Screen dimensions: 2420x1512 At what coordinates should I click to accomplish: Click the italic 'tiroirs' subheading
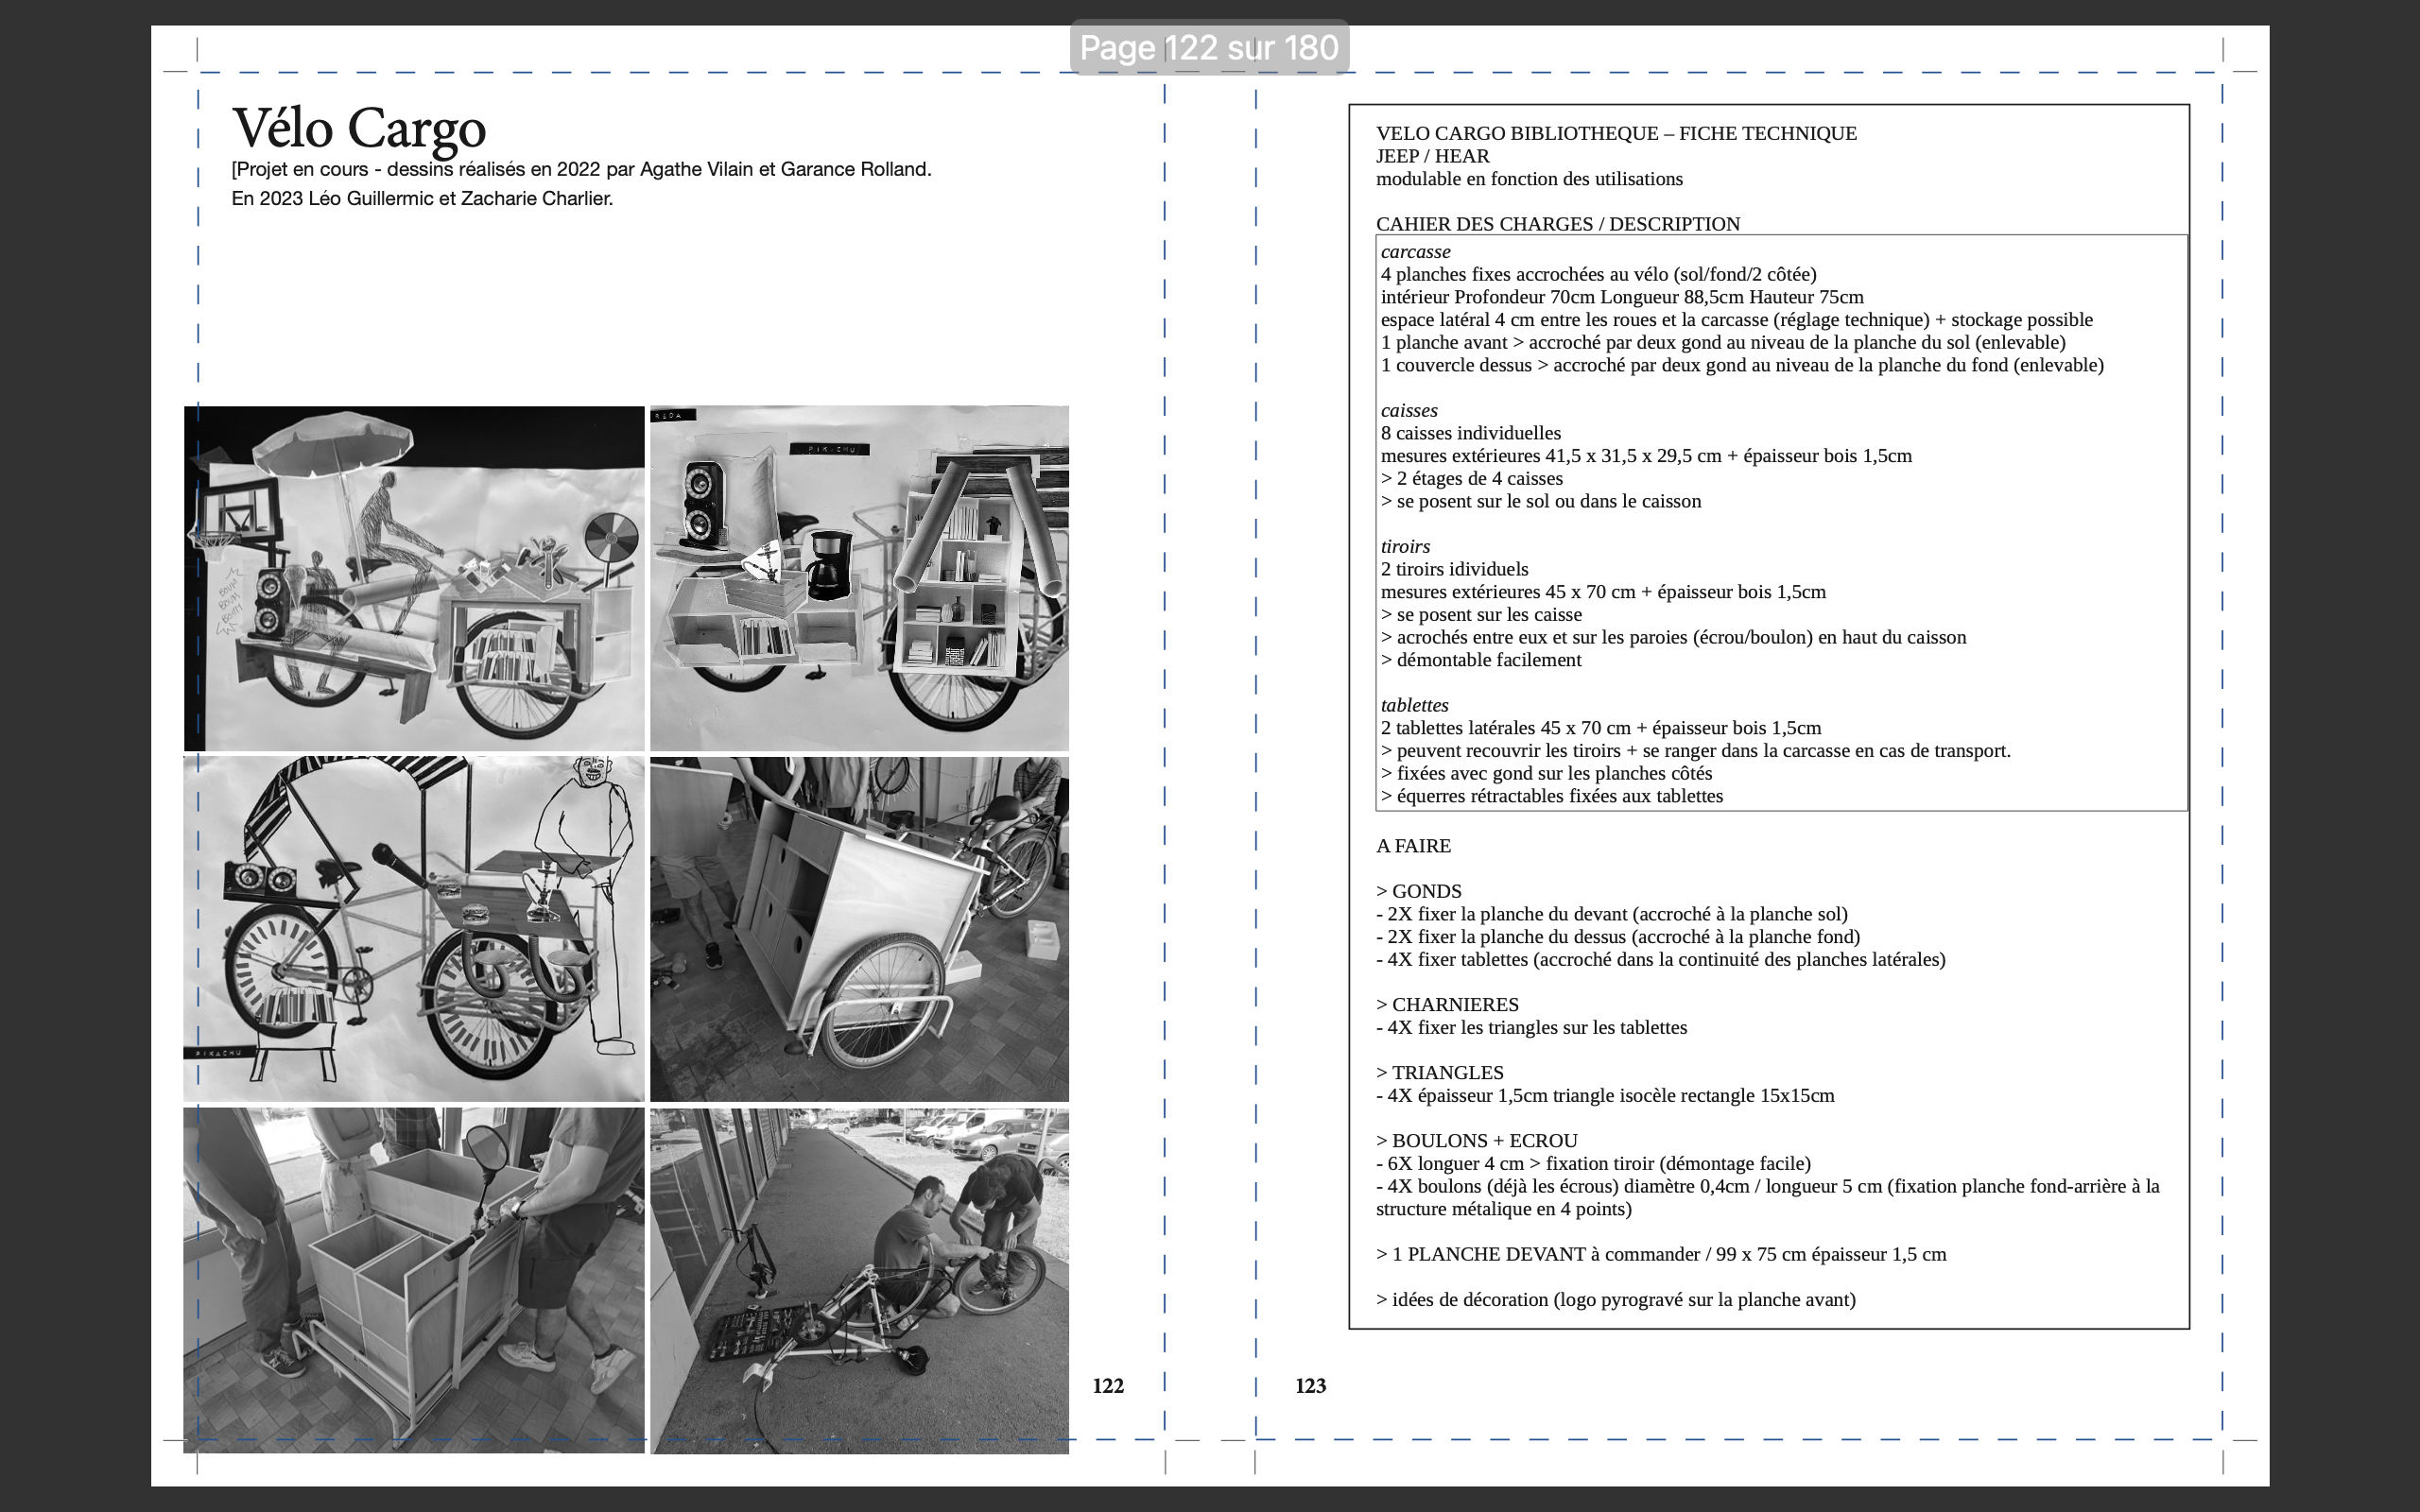1405,546
